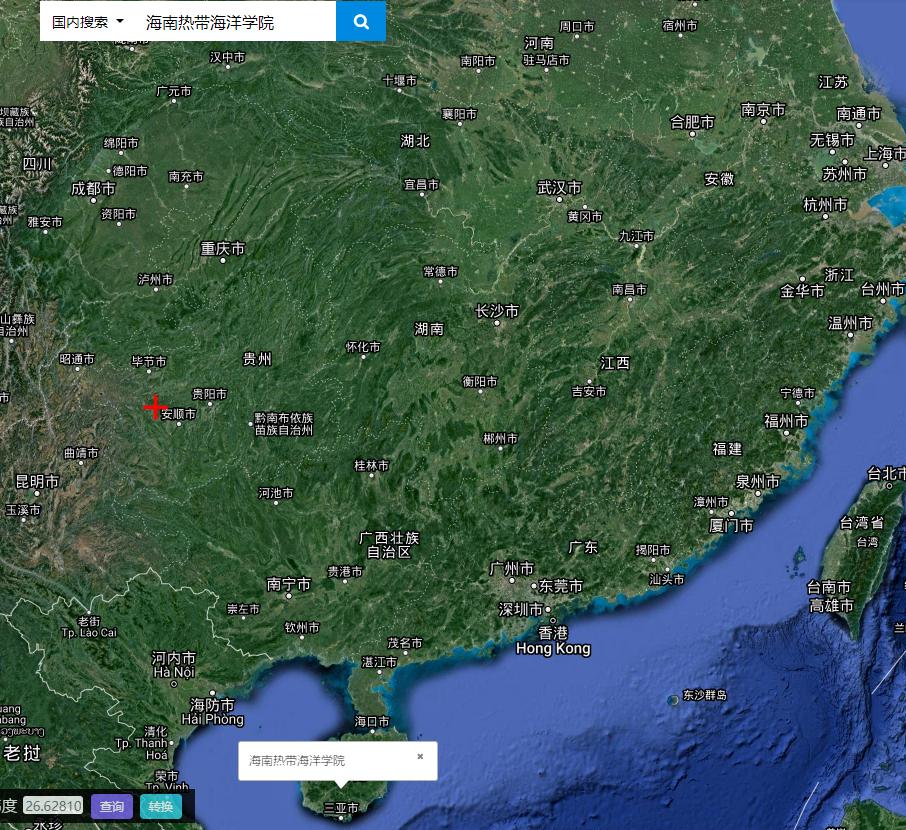Click the 武汉市 map label

(559, 187)
